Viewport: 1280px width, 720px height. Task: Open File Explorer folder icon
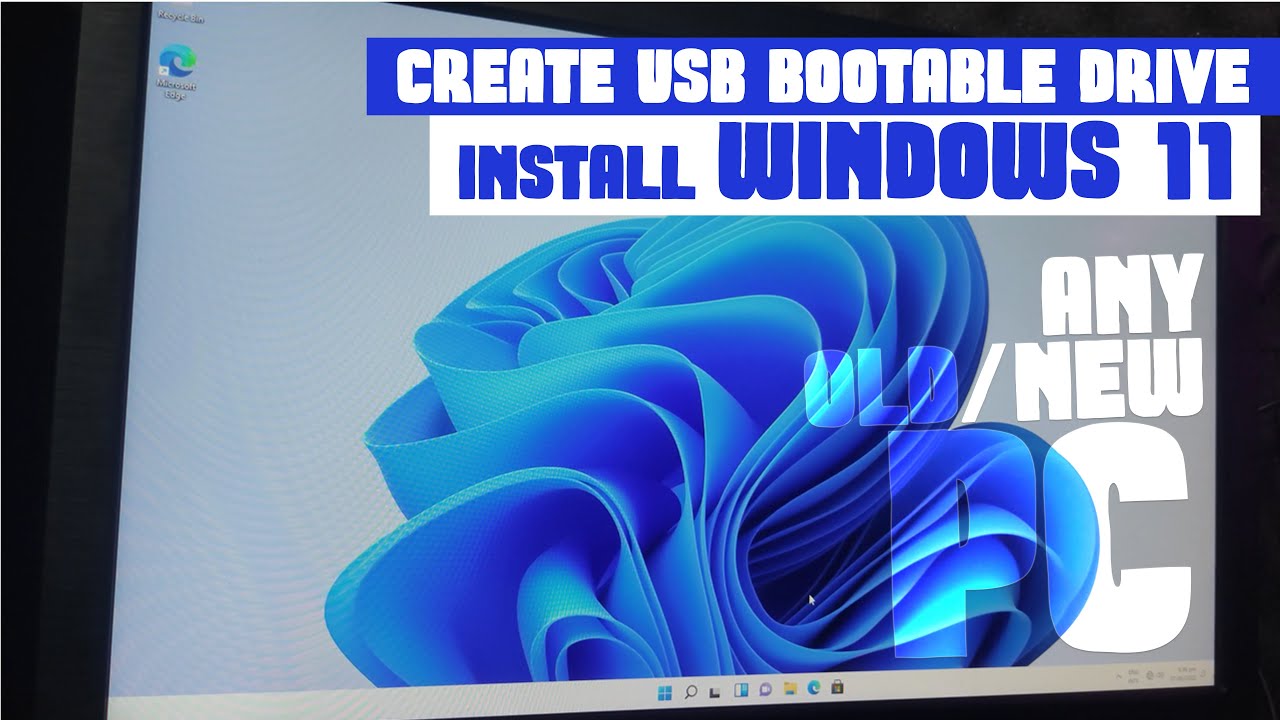790,688
